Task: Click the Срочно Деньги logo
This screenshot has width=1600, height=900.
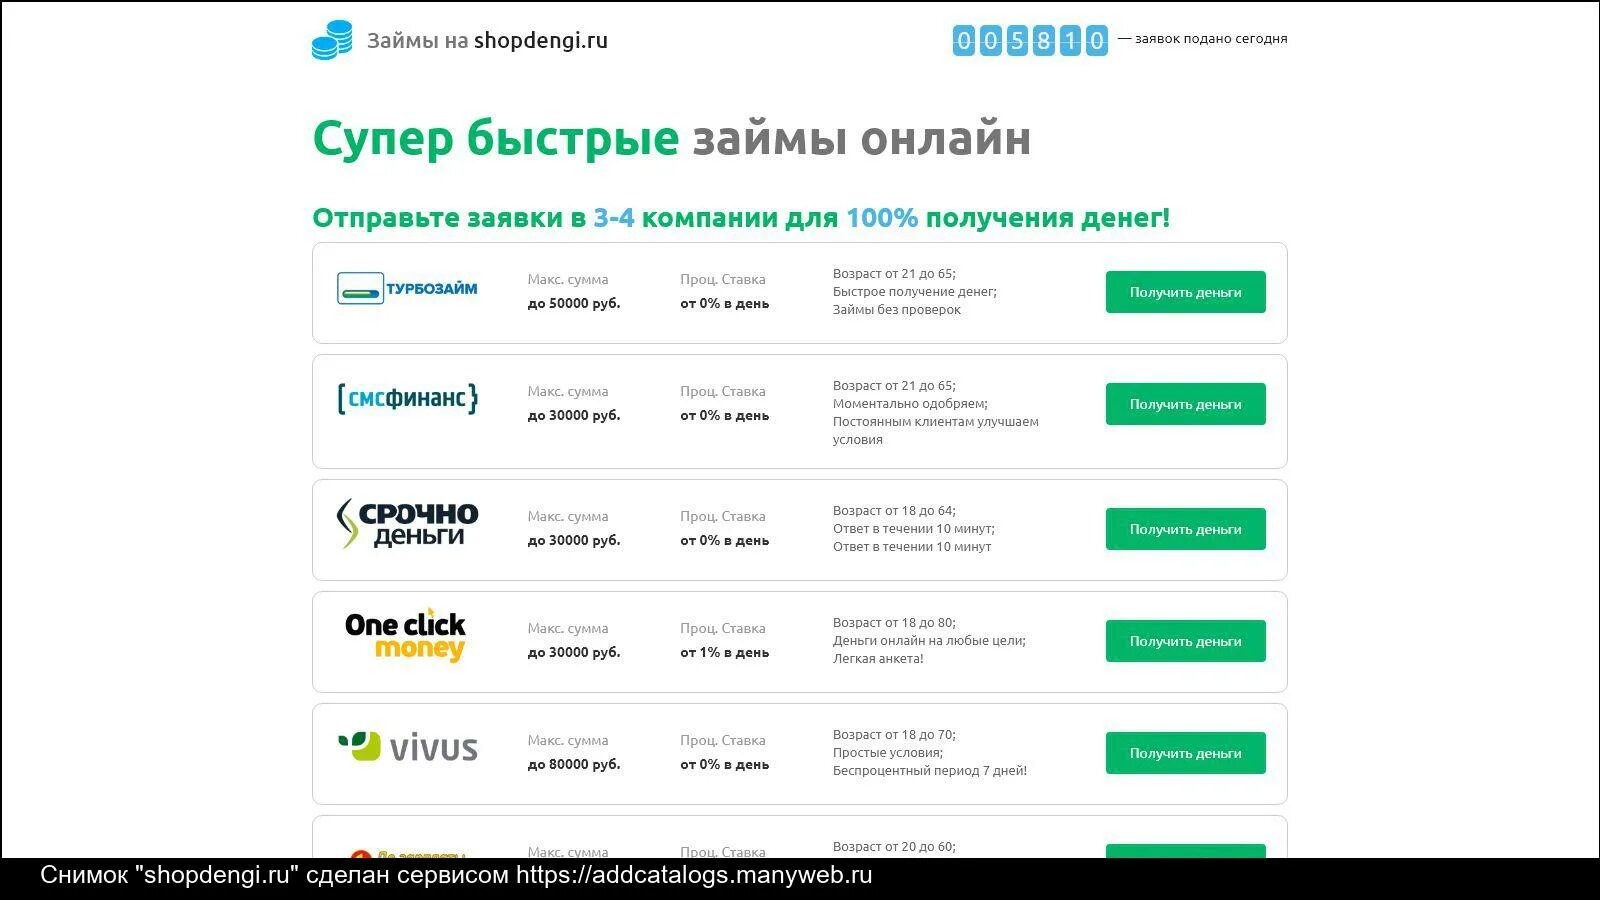Action: click(x=407, y=524)
